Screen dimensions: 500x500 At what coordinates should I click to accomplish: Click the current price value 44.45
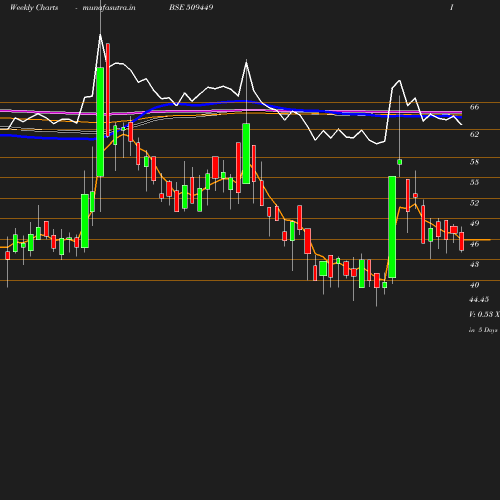(x=479, y=299)
